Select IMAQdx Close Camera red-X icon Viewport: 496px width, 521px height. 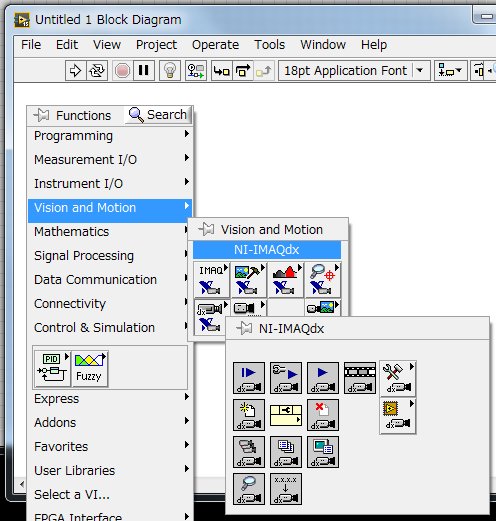click(323, 415)
